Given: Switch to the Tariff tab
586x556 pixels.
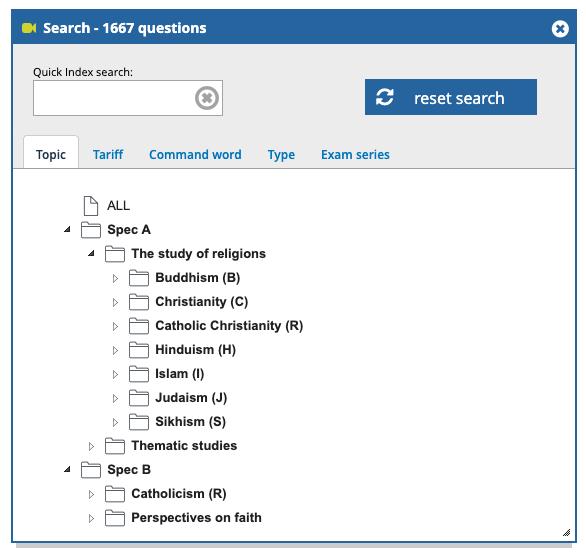Looking at the screenshot, I should [x=108, y=154].
